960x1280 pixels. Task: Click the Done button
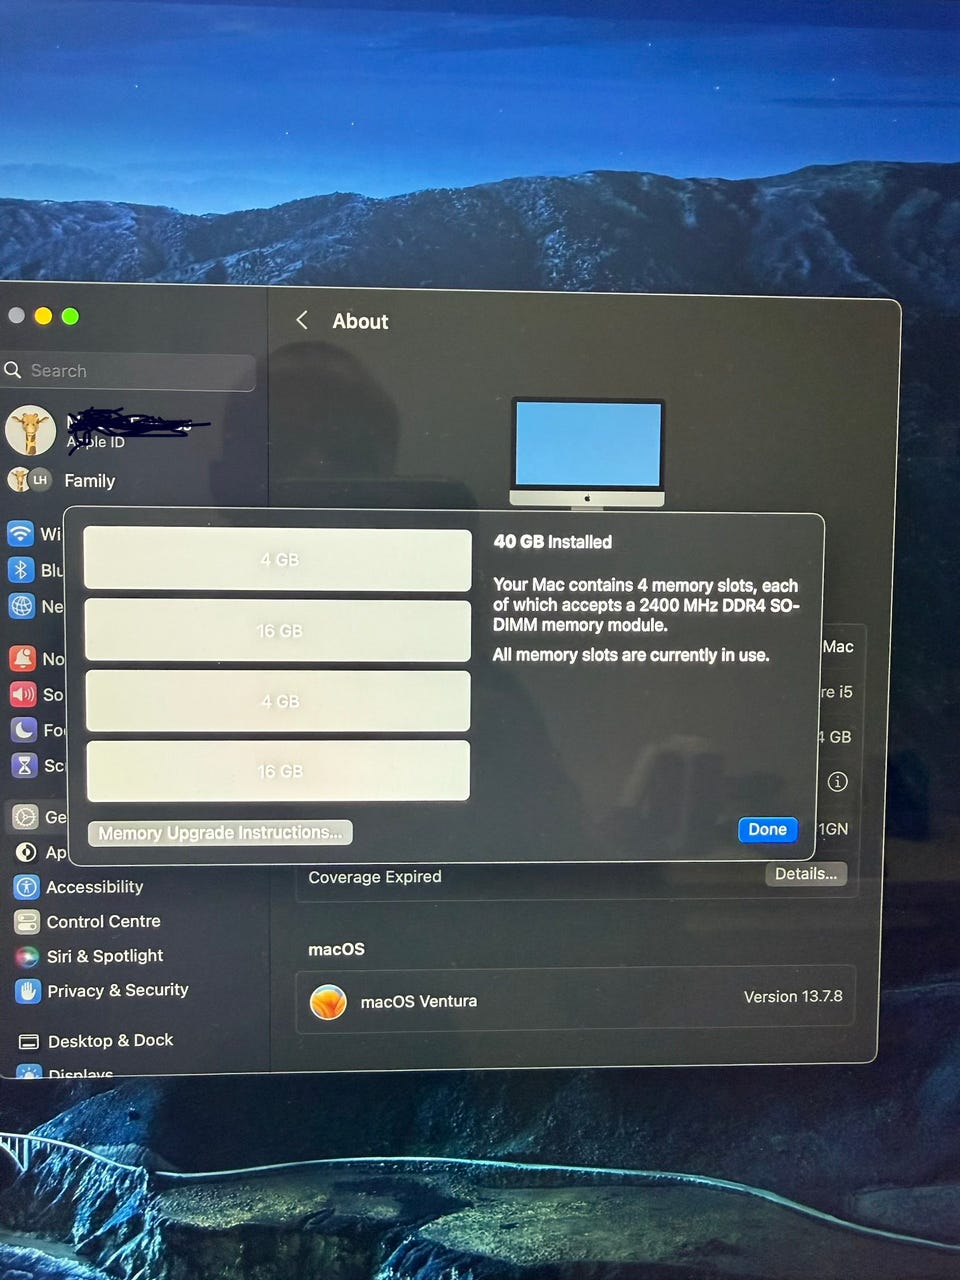click(x=767, y=829)
